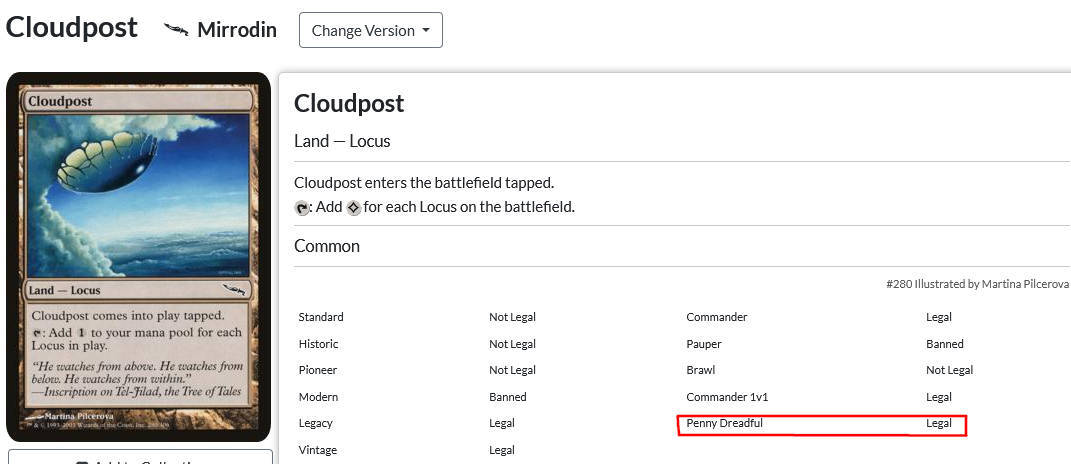Click the Not Legal status beside Brawl

[x=949, y=370]
